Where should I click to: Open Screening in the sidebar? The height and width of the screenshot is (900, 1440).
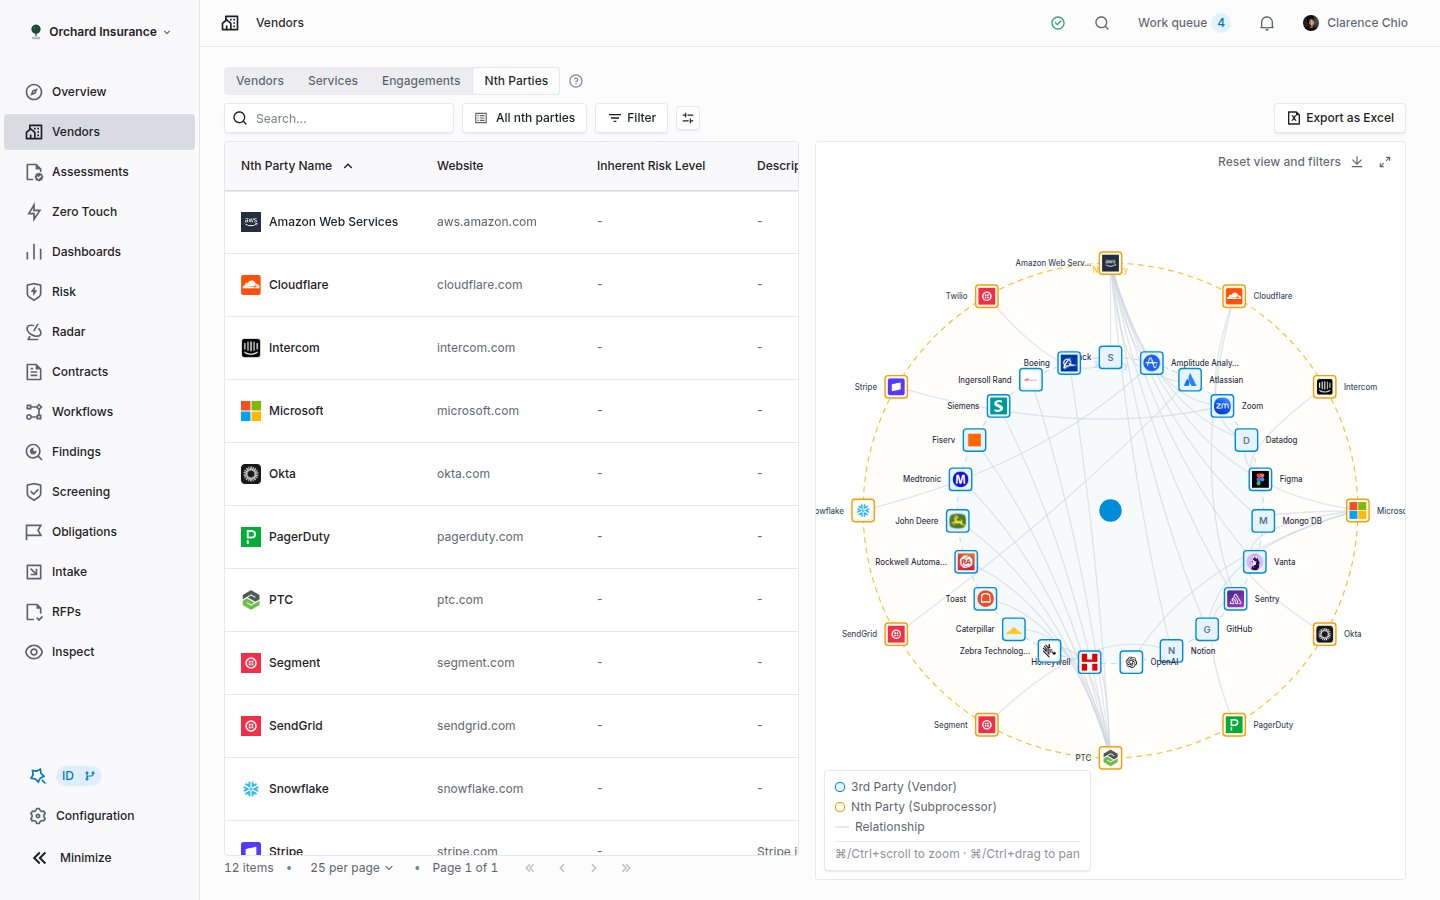[x=100, y=492]
